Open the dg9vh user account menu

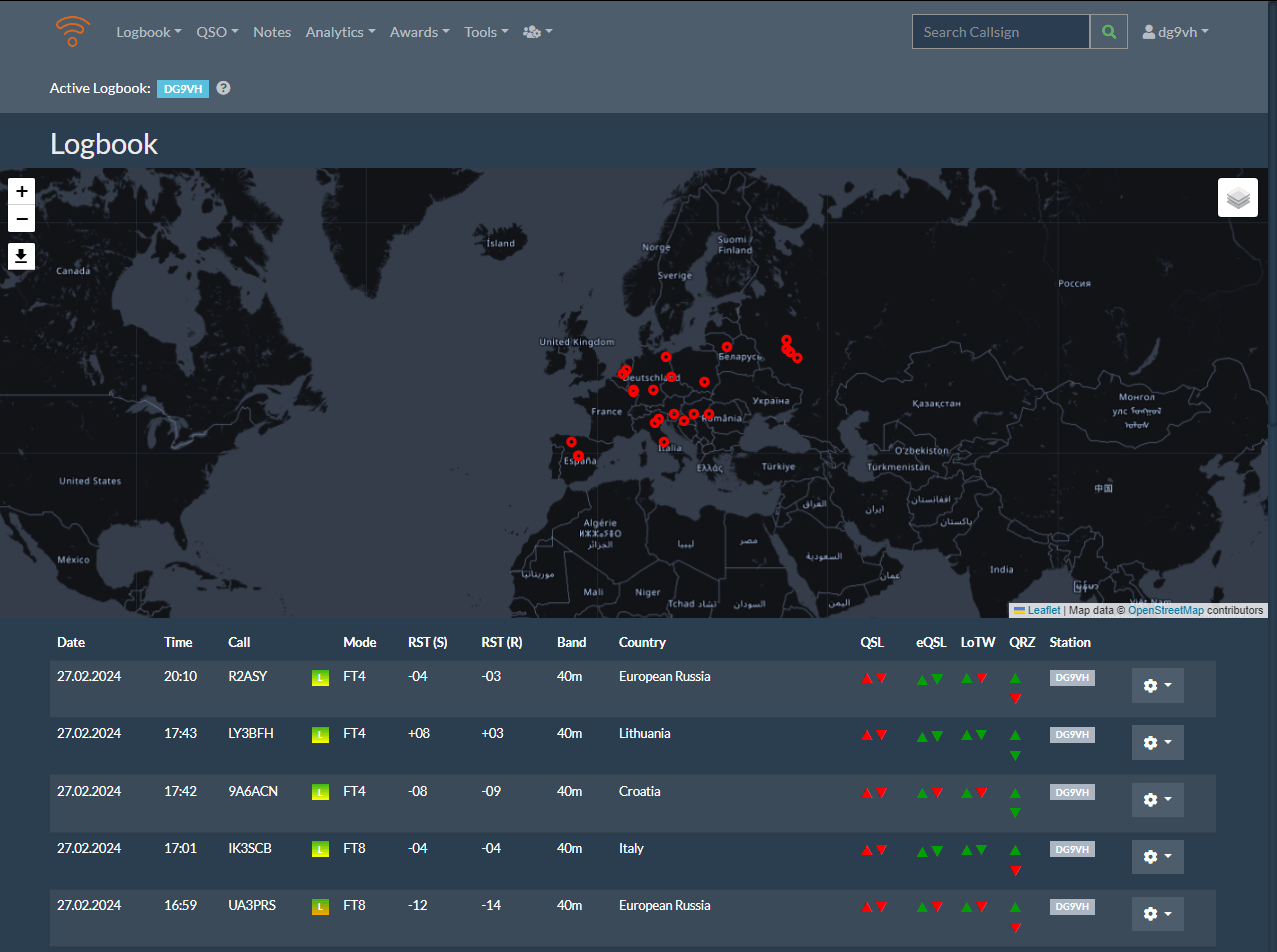tap(1176, 32)
